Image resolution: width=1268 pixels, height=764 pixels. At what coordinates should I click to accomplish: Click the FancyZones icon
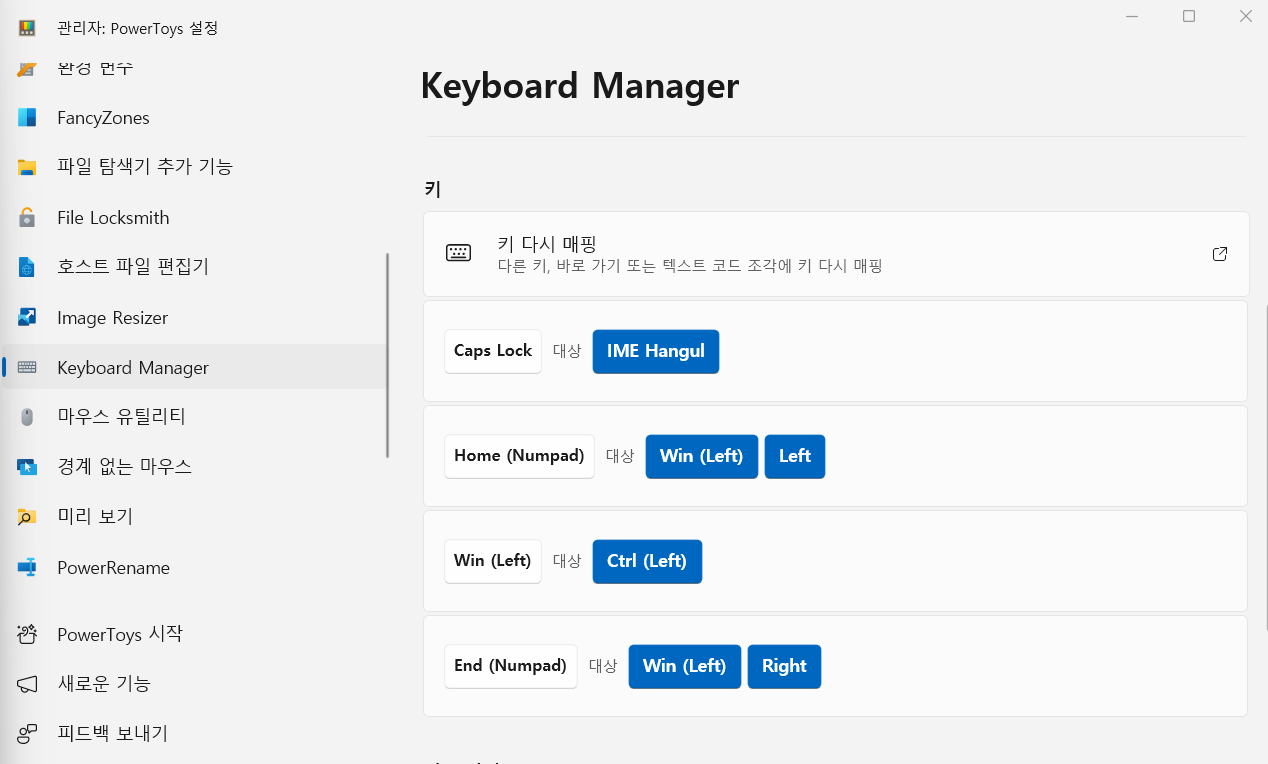pyautogui.click(x=27, y=118)
